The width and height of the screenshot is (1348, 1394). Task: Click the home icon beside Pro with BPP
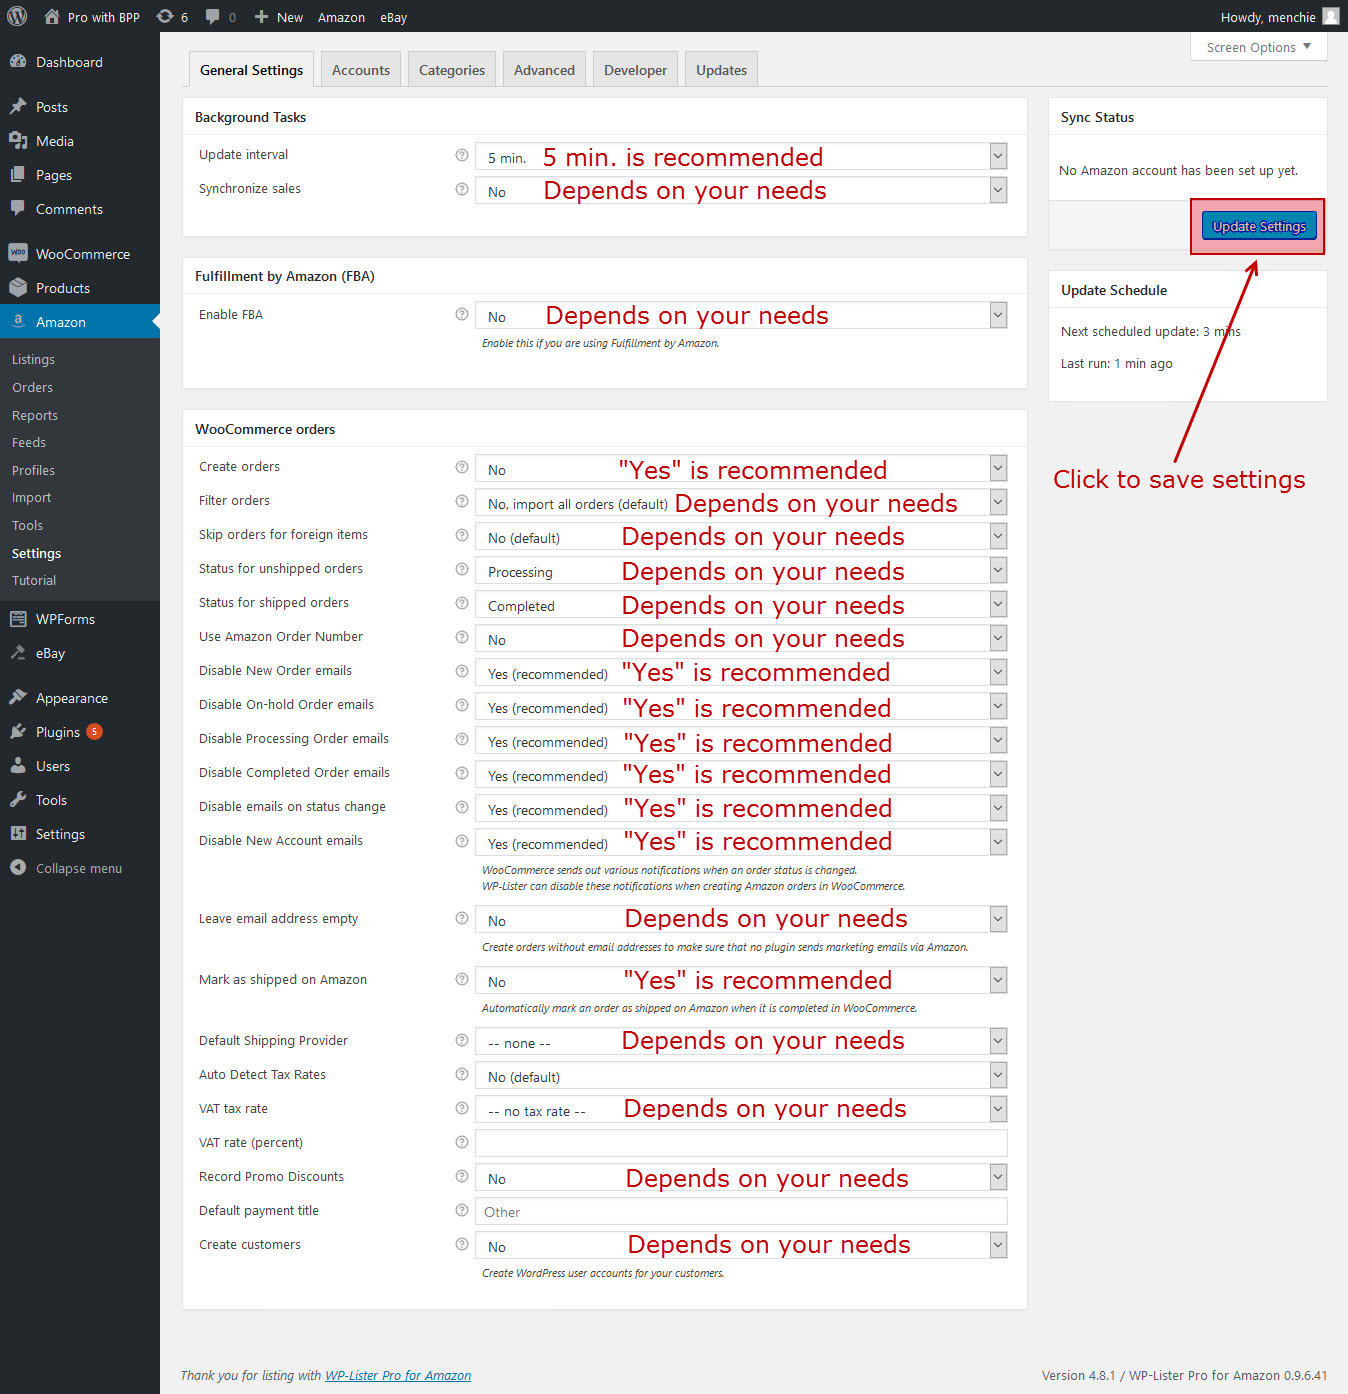pyautogui.click(x=52, y=16)
